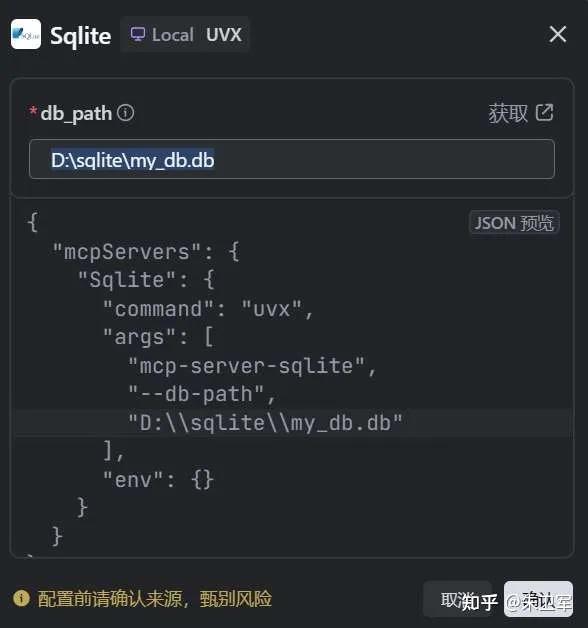Click the yellow warning info icon

(21, 598)
